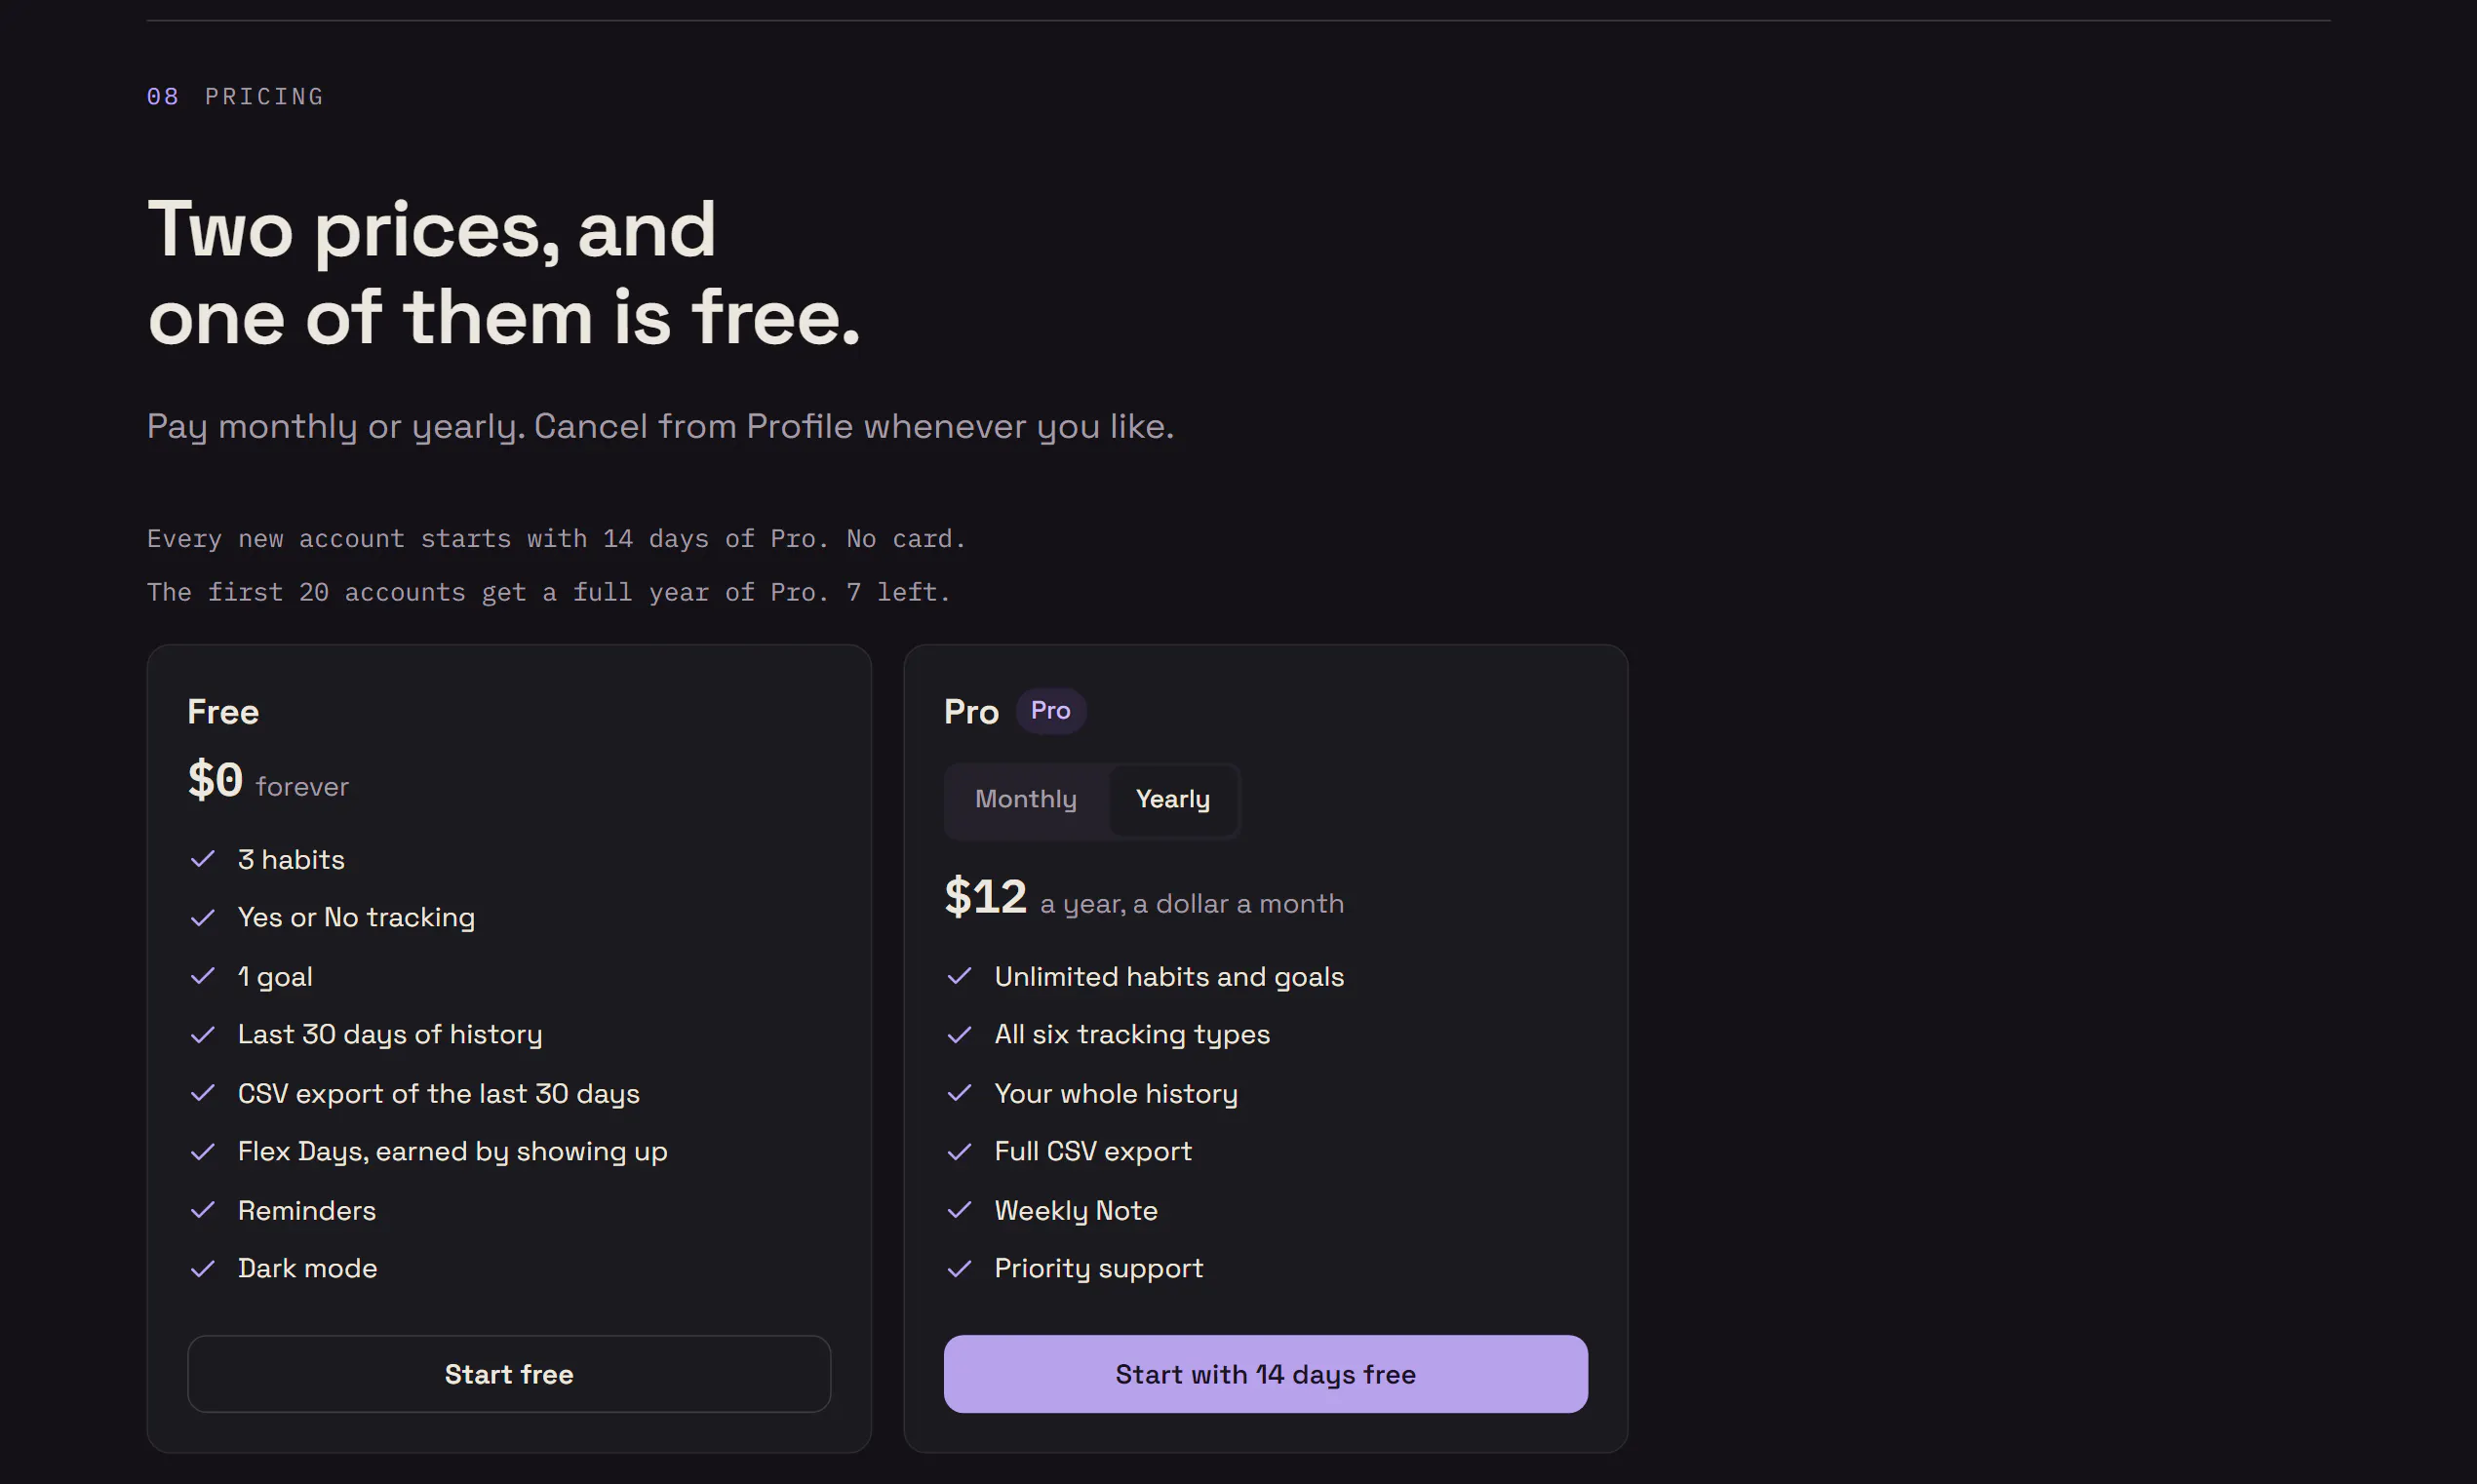Click the checkmark next to Dark mode
This screenshot has width=2477, height=1484.
[x=203, y=1268]
